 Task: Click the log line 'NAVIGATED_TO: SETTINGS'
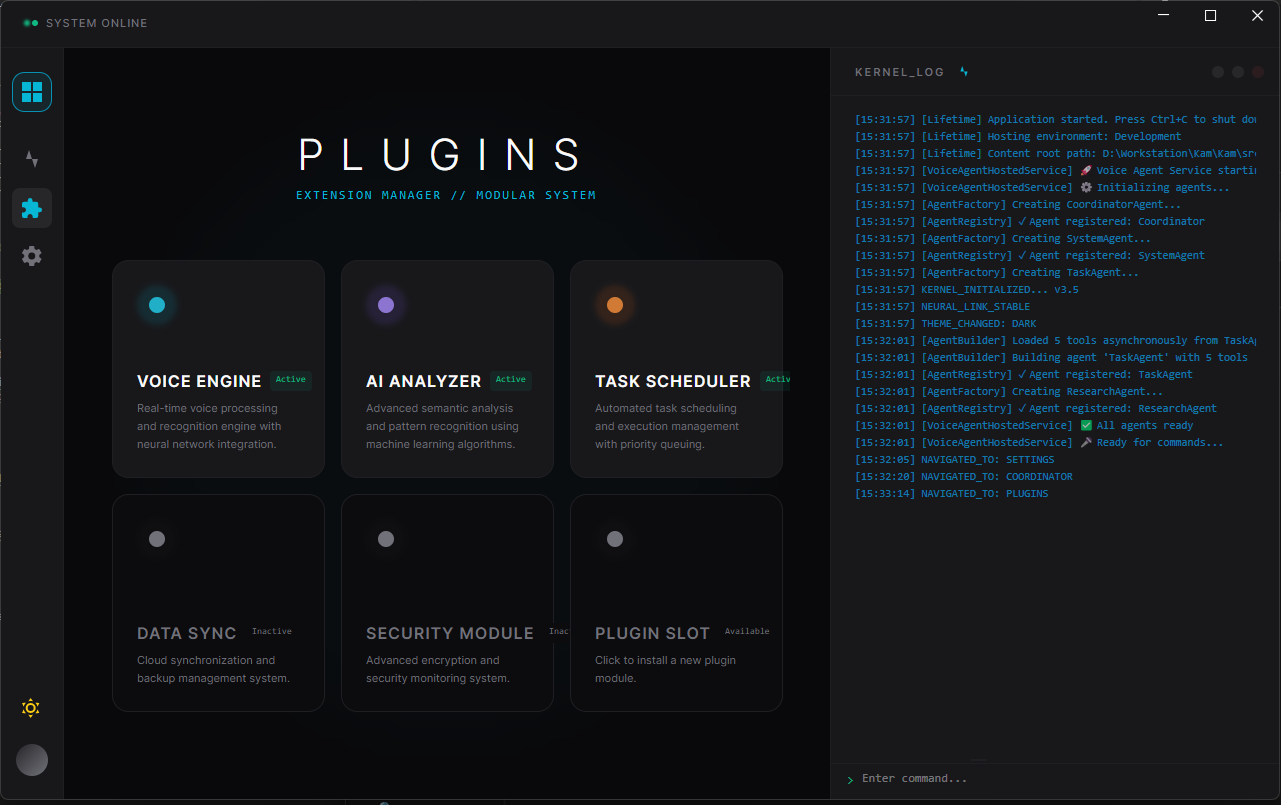point(954,460)
